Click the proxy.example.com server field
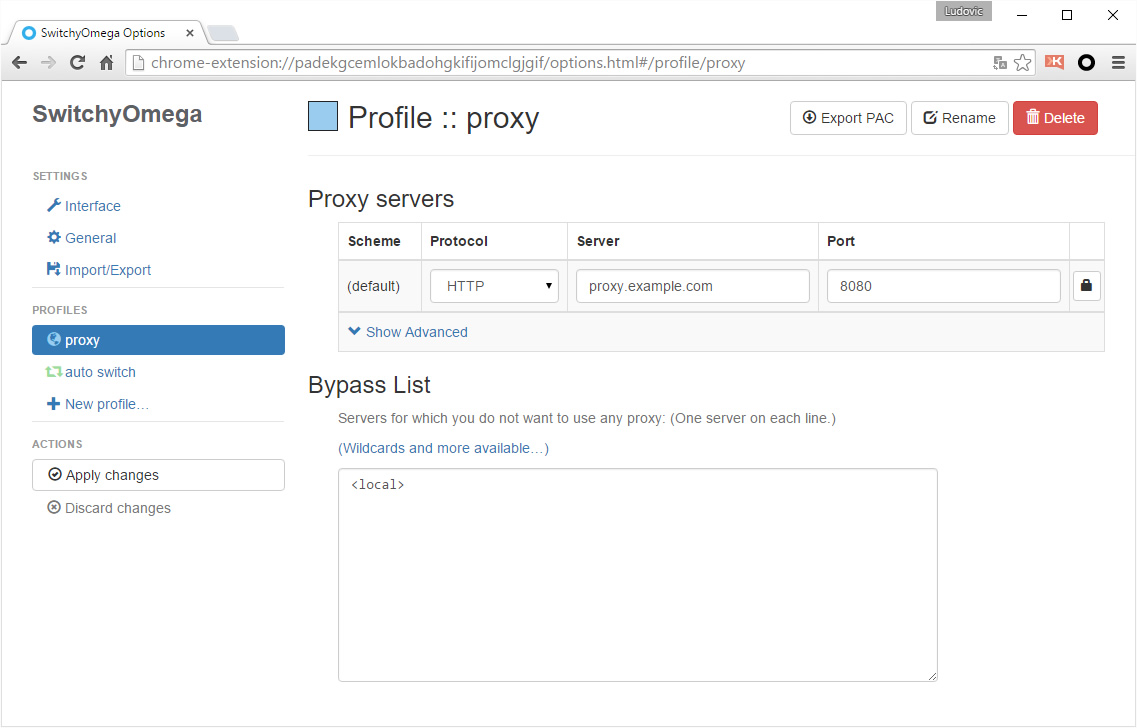The height and width of the screenshot is (728, 1137). tap(692, 286)
